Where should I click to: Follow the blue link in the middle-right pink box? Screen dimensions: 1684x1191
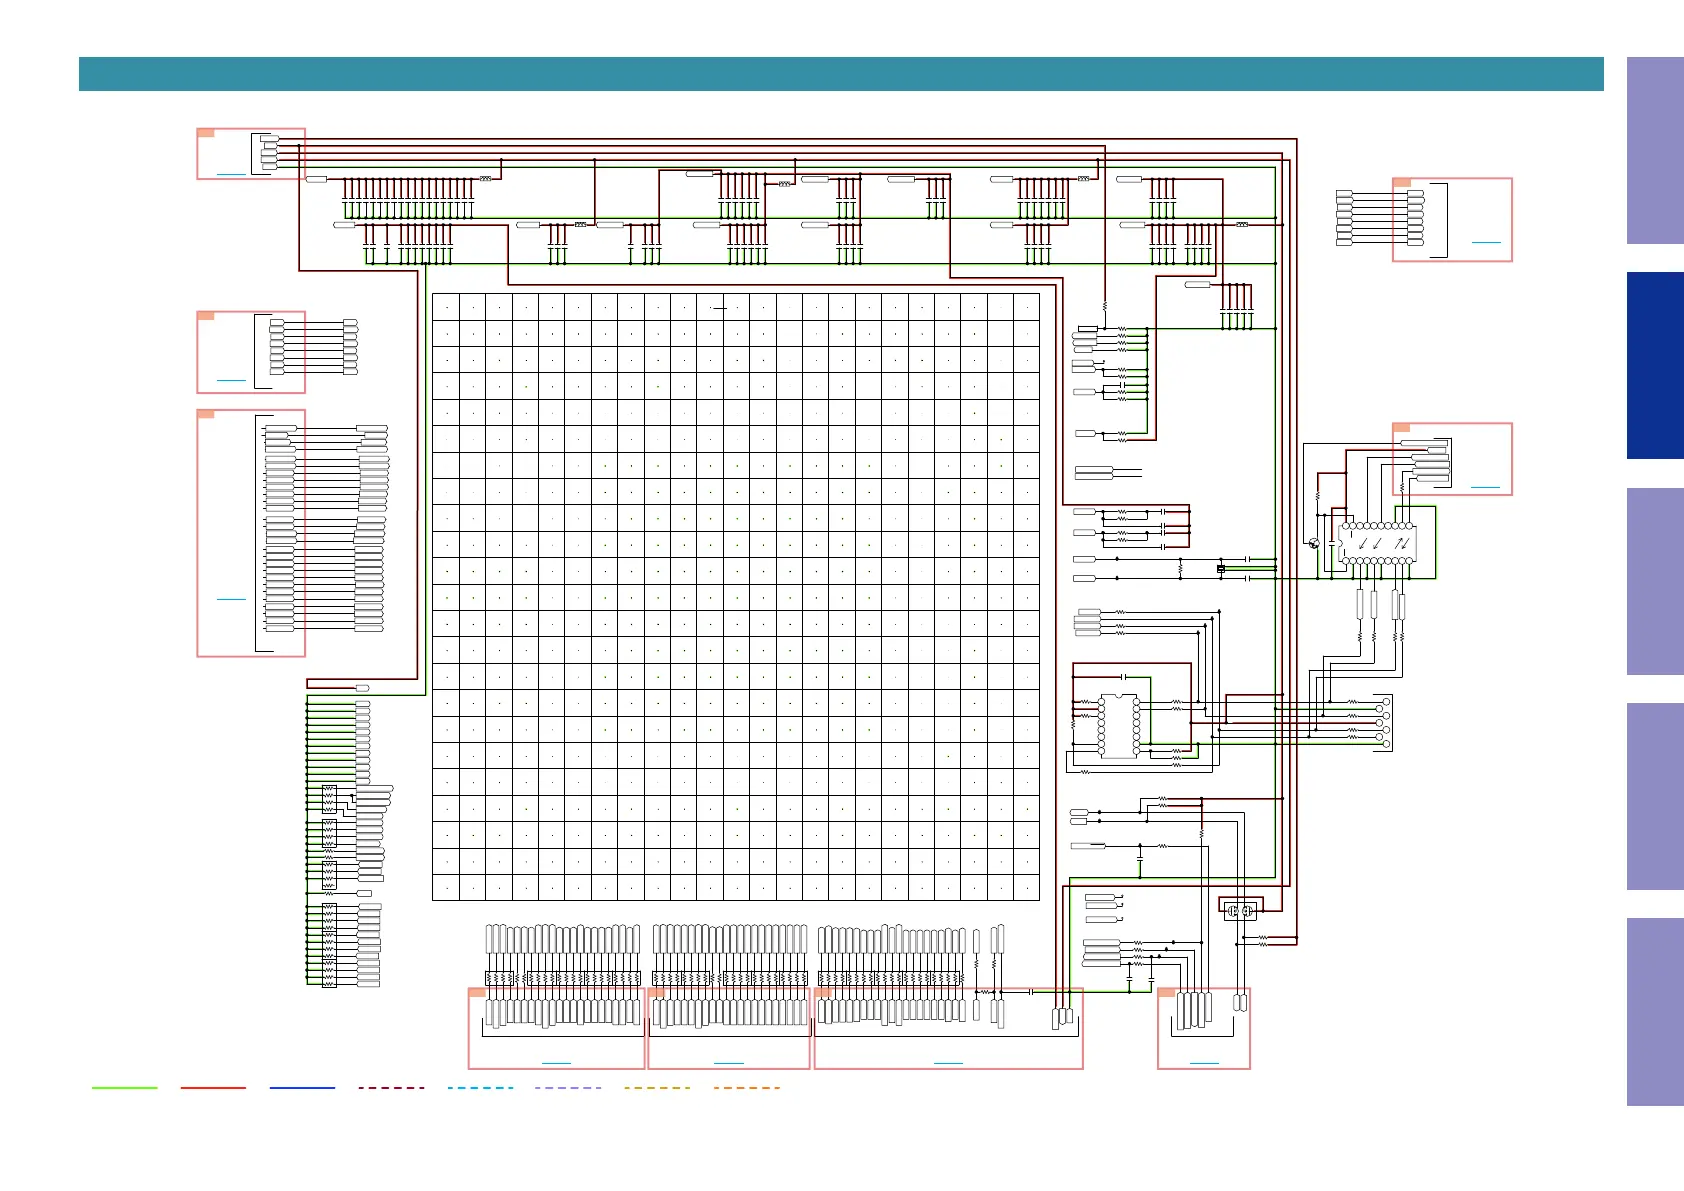(1486, 487)
